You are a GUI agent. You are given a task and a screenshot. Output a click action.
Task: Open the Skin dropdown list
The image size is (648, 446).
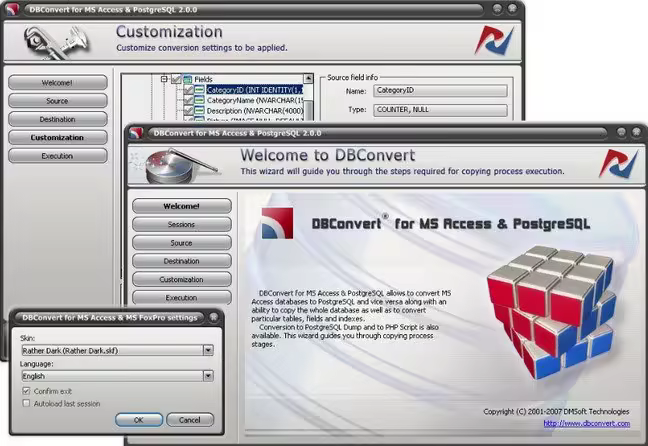point(208,351)
